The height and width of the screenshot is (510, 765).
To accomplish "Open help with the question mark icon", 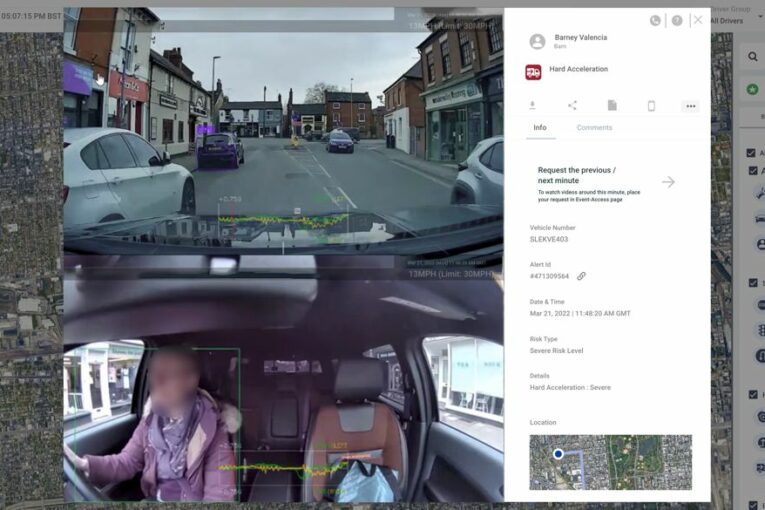I will point(677,20).
